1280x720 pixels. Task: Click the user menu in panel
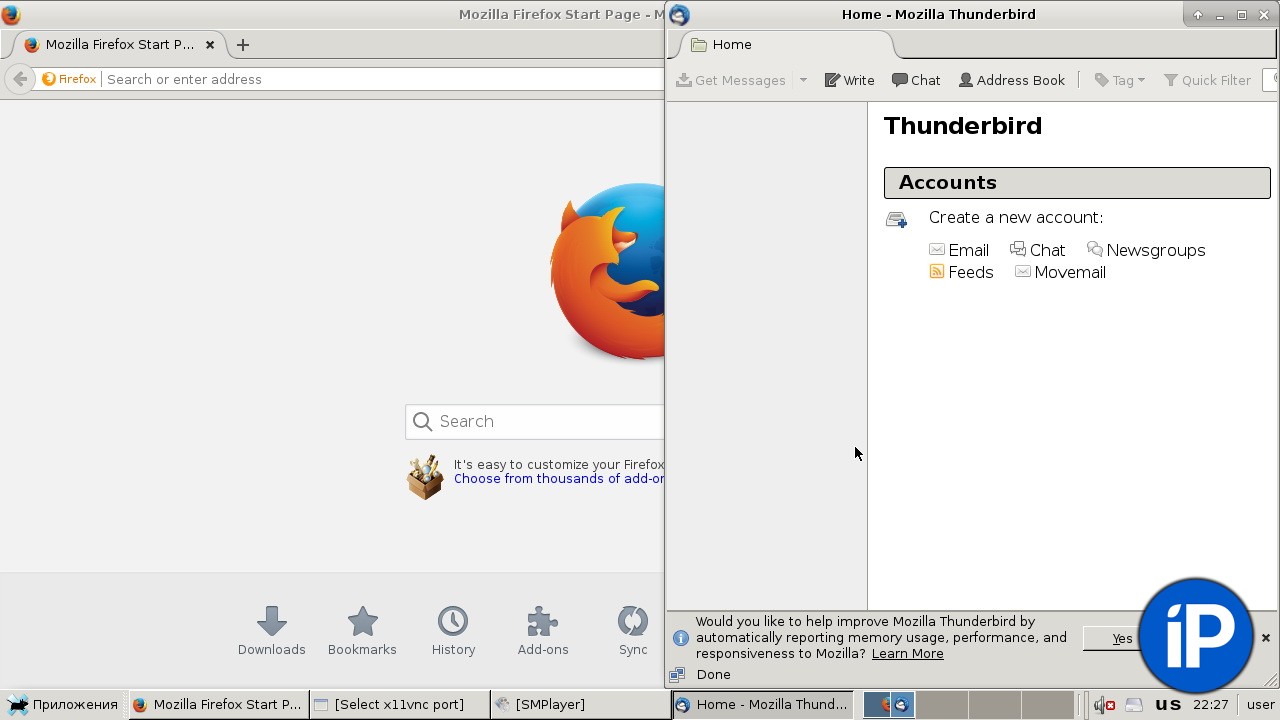coord(1261,705)
